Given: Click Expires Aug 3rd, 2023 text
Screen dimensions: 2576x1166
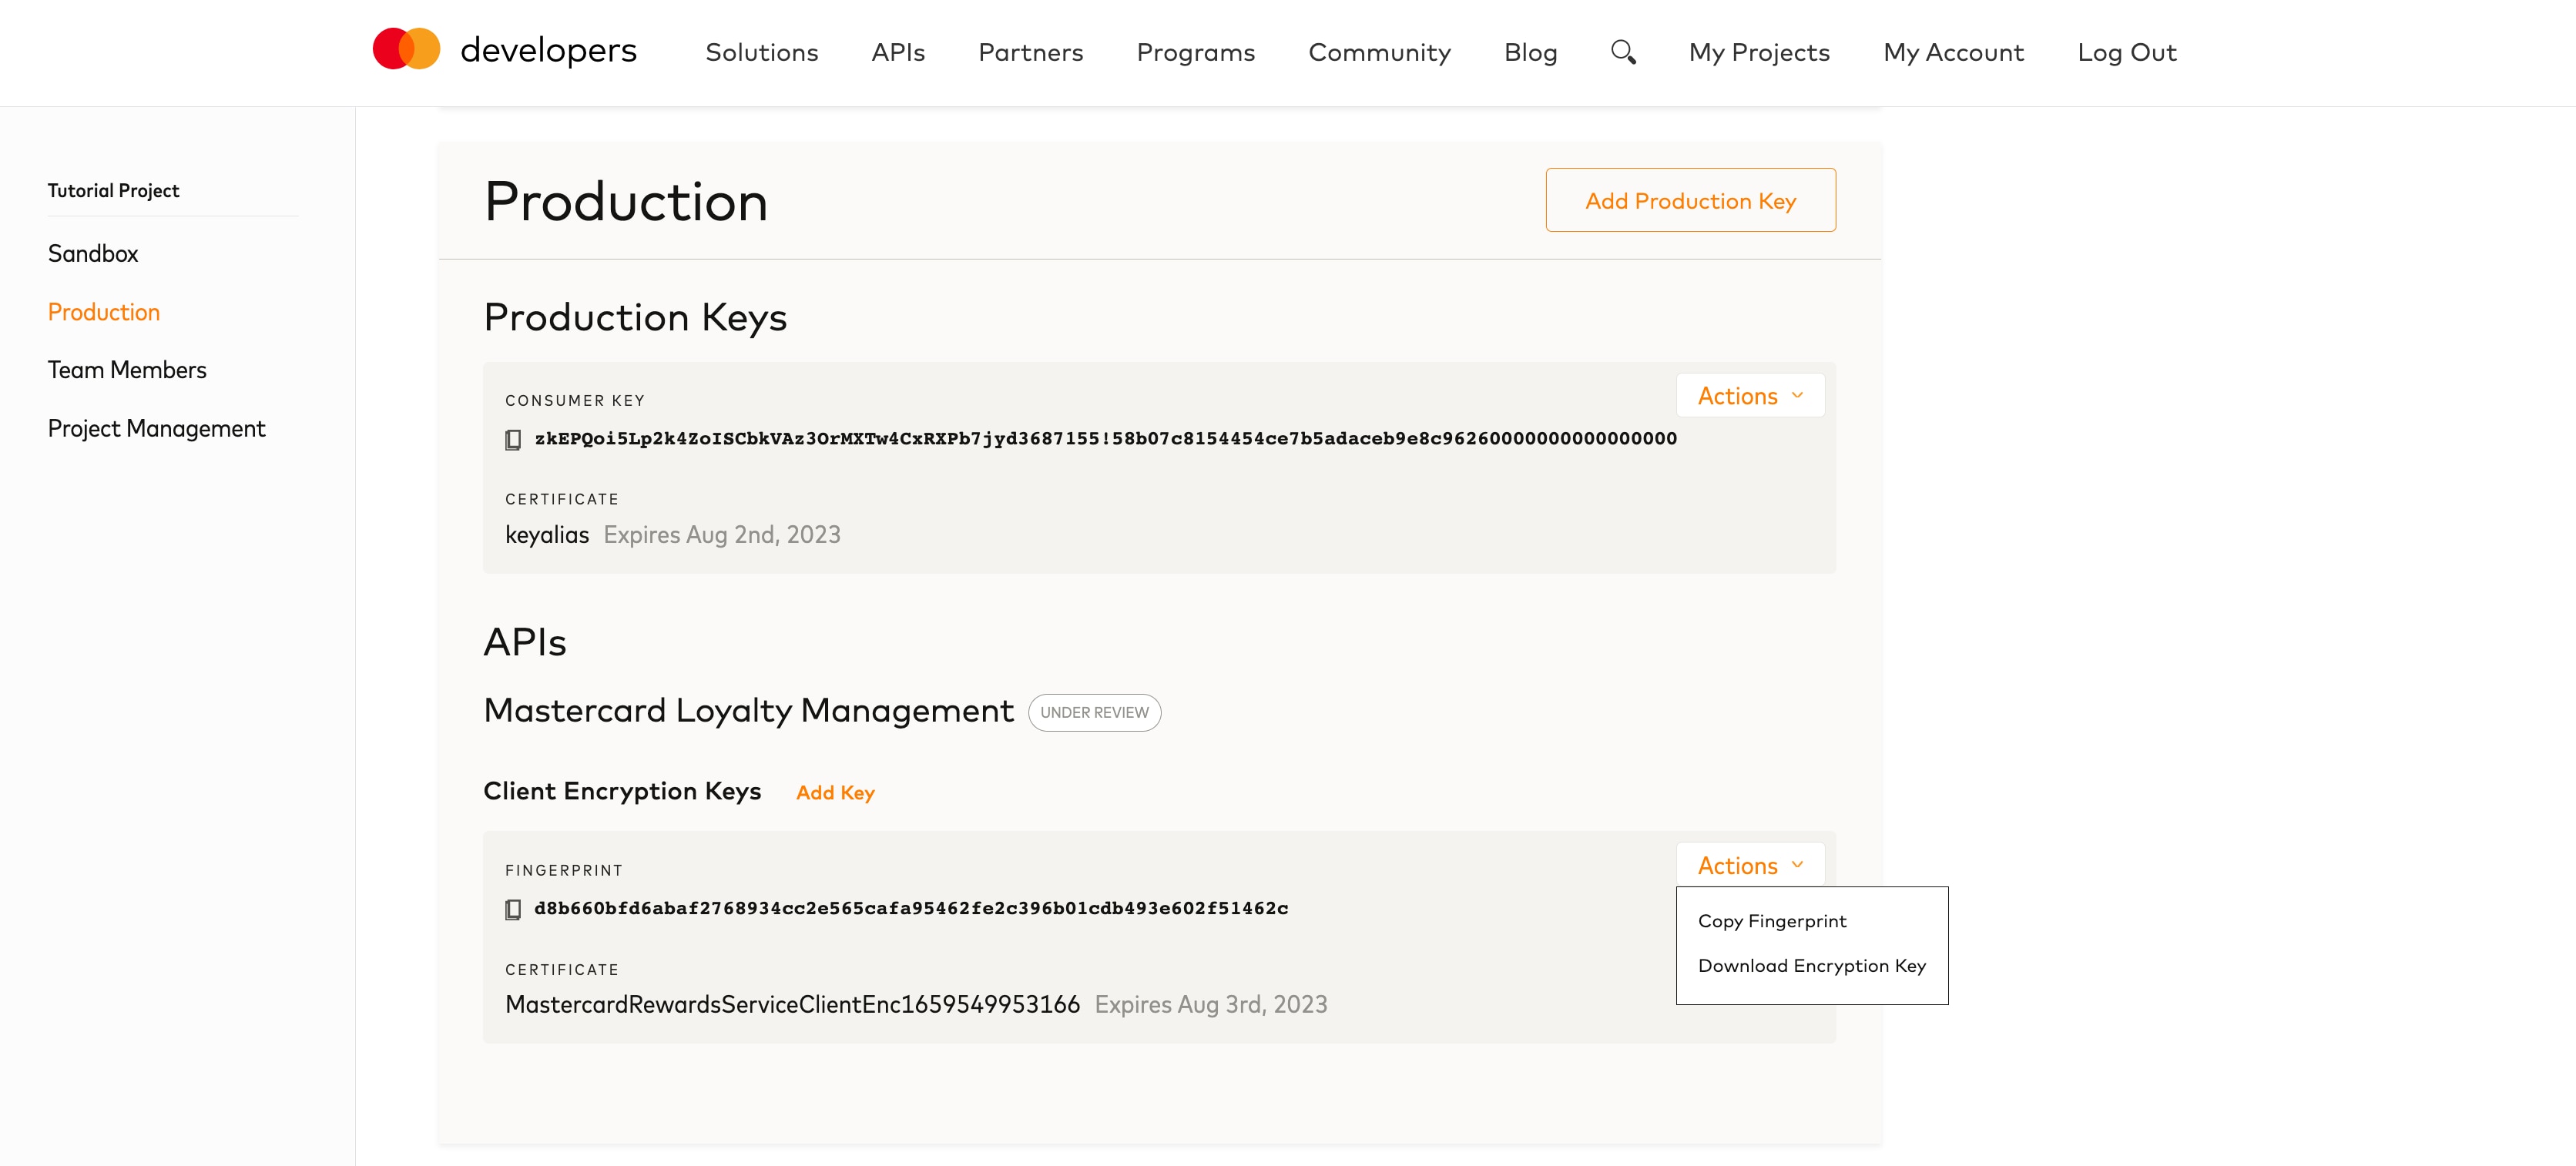Looking at the screenshot, I should tap(1210, 1004).
